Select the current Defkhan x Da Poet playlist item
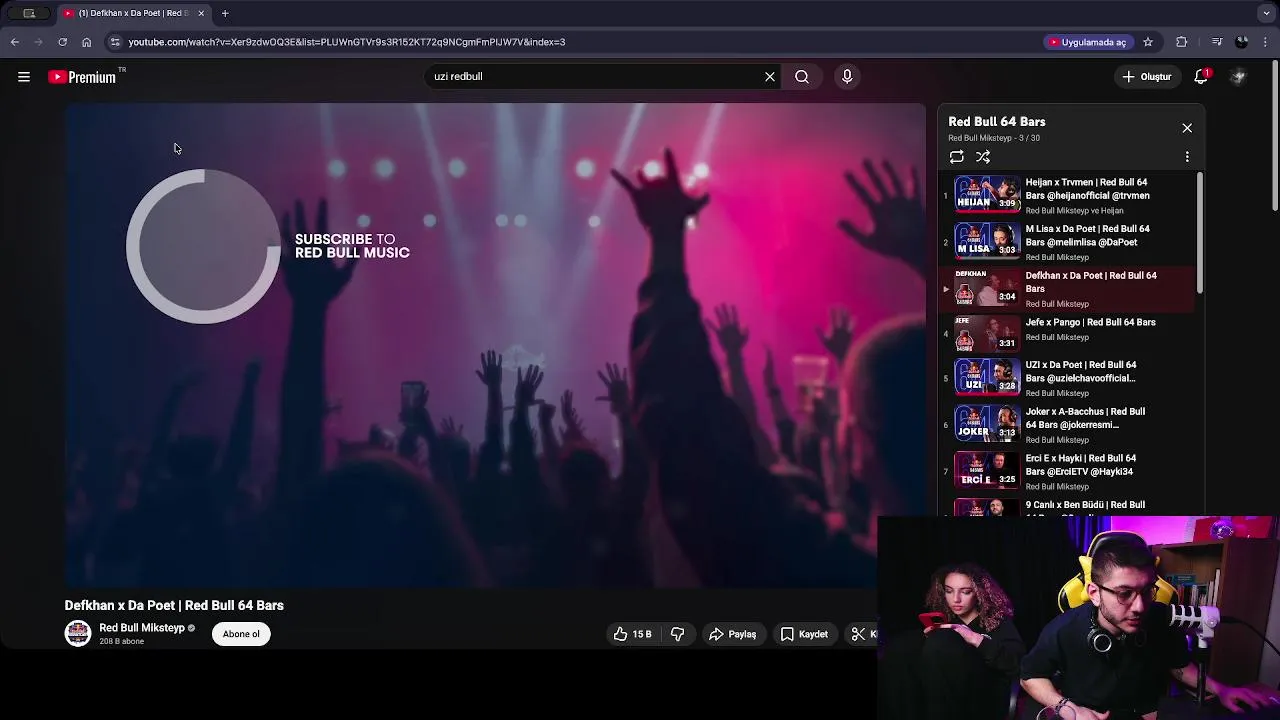1280x720 pixels. (x=1066, y=289)
